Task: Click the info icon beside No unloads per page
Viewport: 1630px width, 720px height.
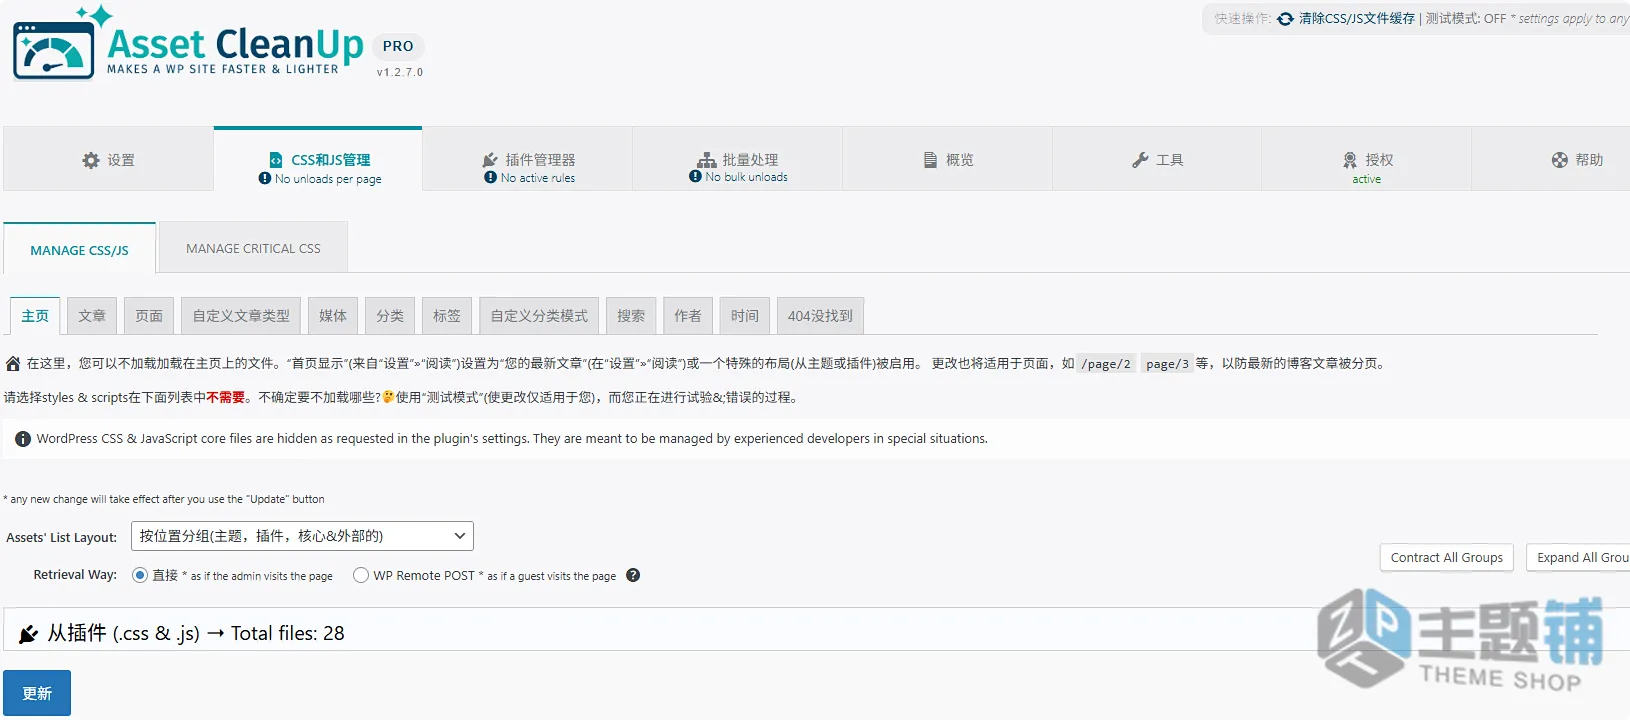Action: pyautogui.click(x=265, y=178)
